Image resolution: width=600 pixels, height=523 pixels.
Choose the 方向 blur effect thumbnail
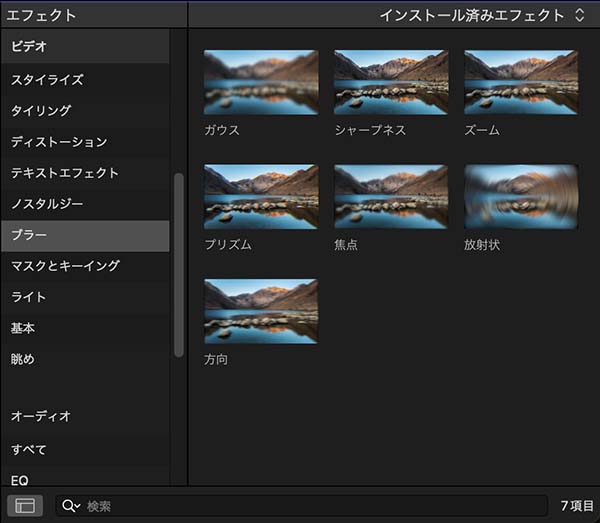[261, 311]
